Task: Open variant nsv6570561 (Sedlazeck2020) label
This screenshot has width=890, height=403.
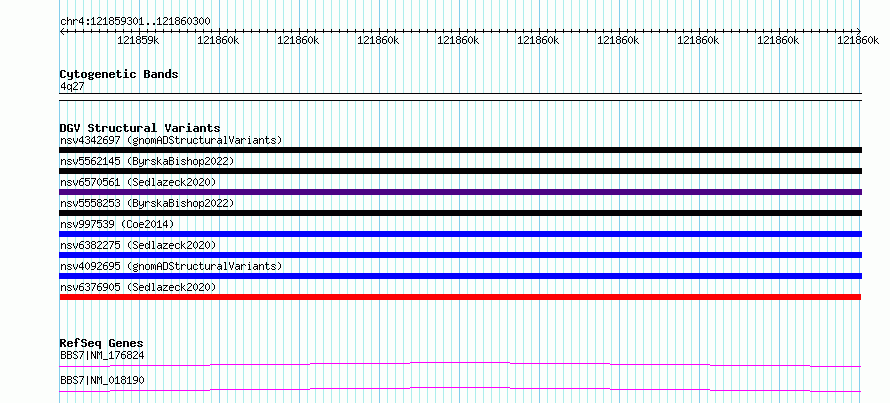Action: (x=138, y=182)
